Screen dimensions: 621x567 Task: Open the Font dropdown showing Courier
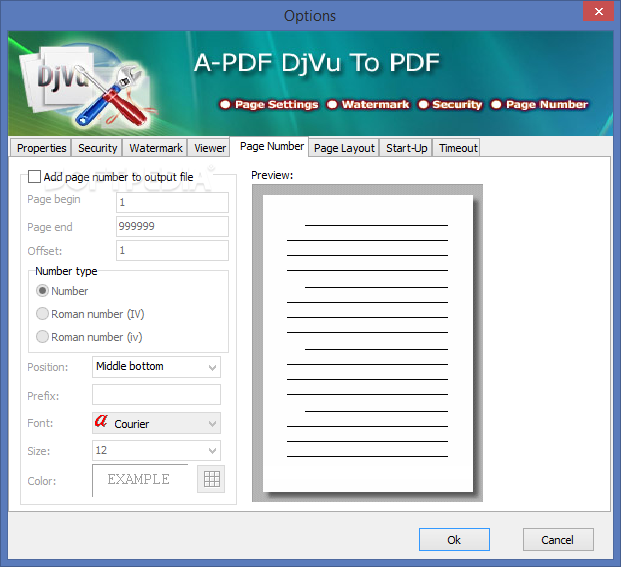pyautogui.click(x=156, y=423)
